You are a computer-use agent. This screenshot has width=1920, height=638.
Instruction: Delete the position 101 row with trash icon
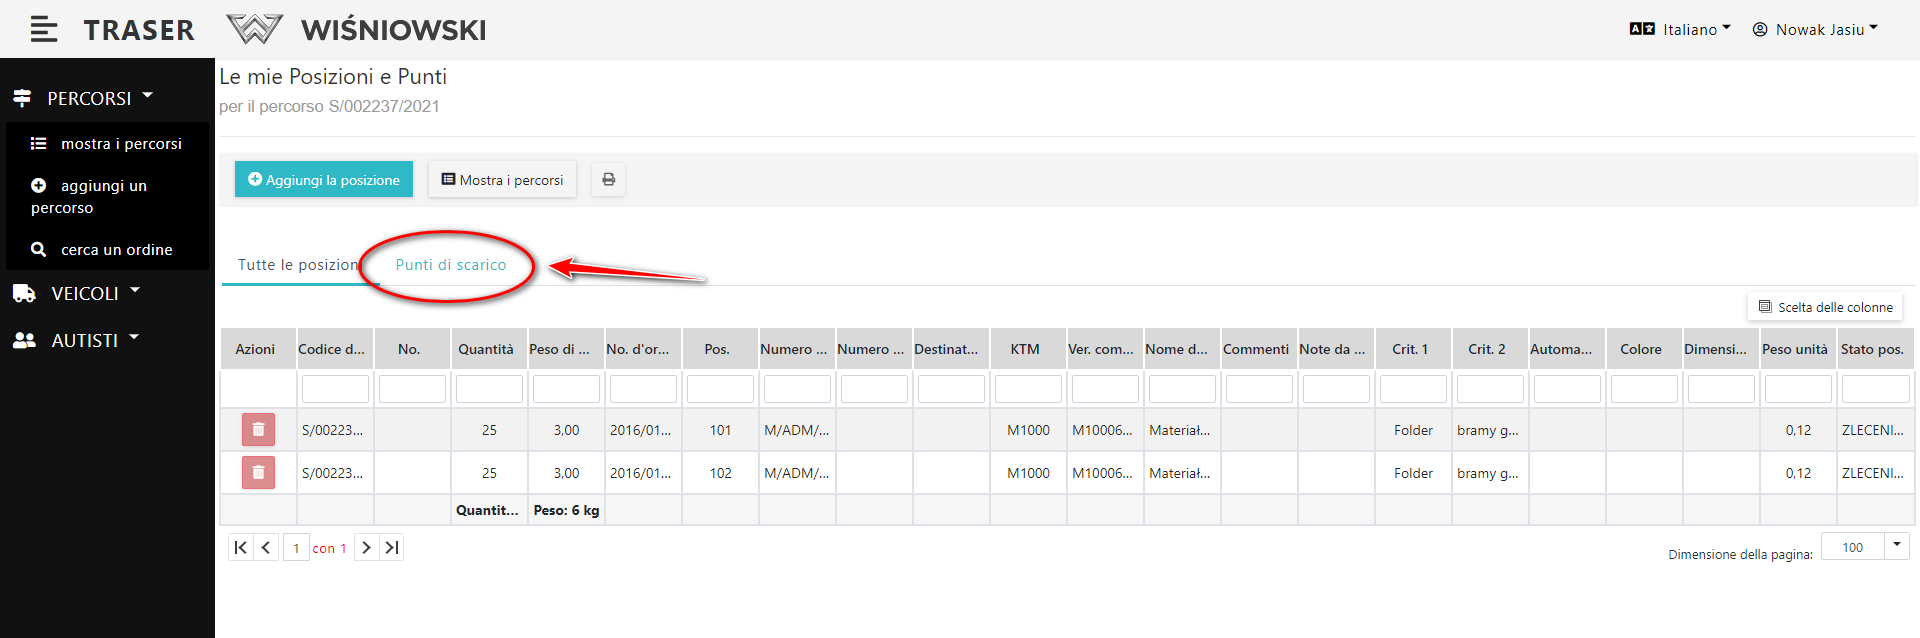pos(258,430)
